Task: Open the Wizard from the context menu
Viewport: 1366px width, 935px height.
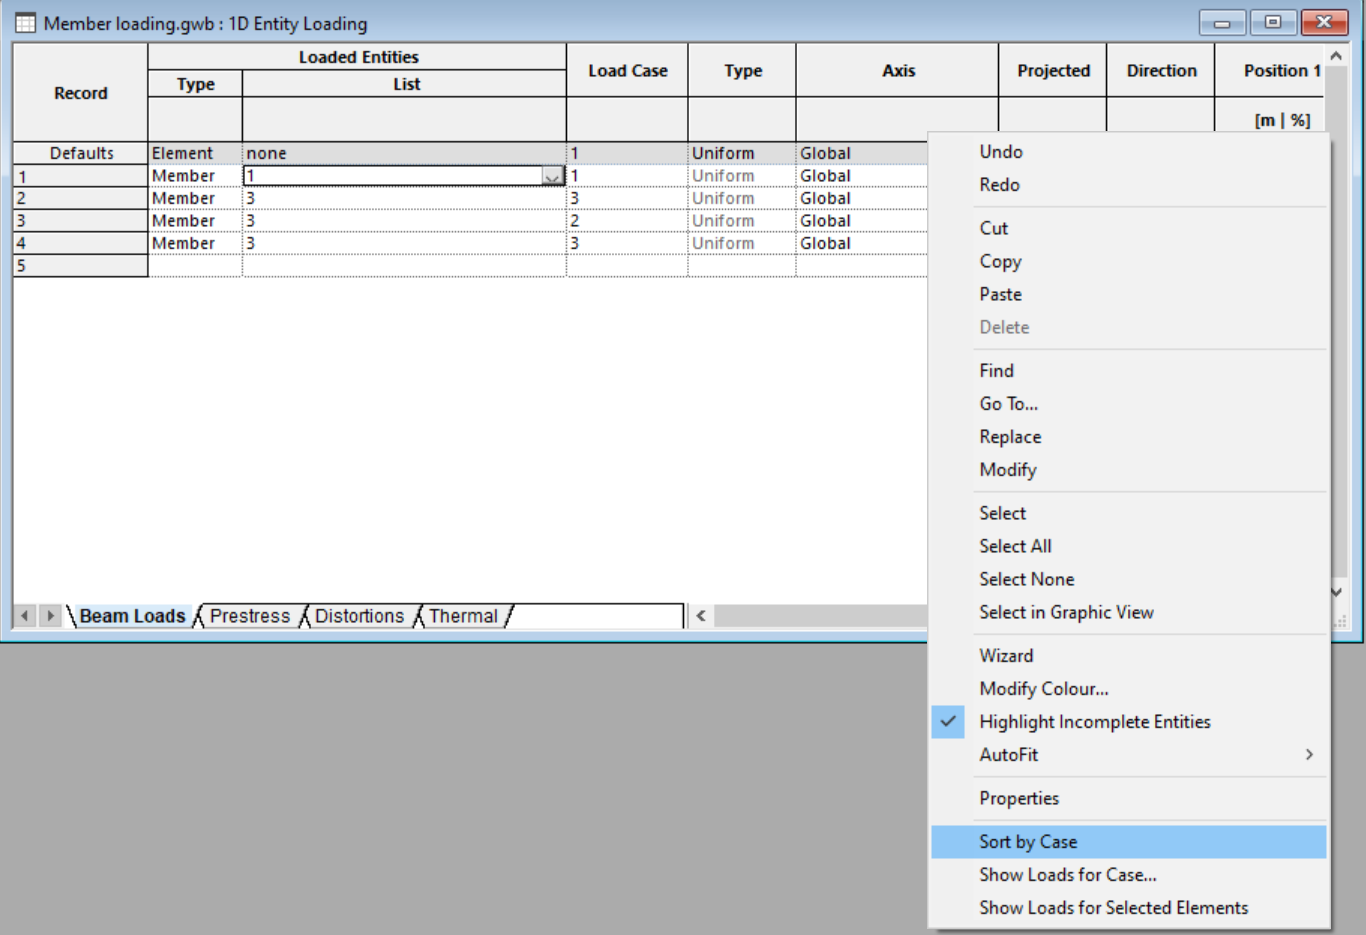Action: pos(1006,655)
